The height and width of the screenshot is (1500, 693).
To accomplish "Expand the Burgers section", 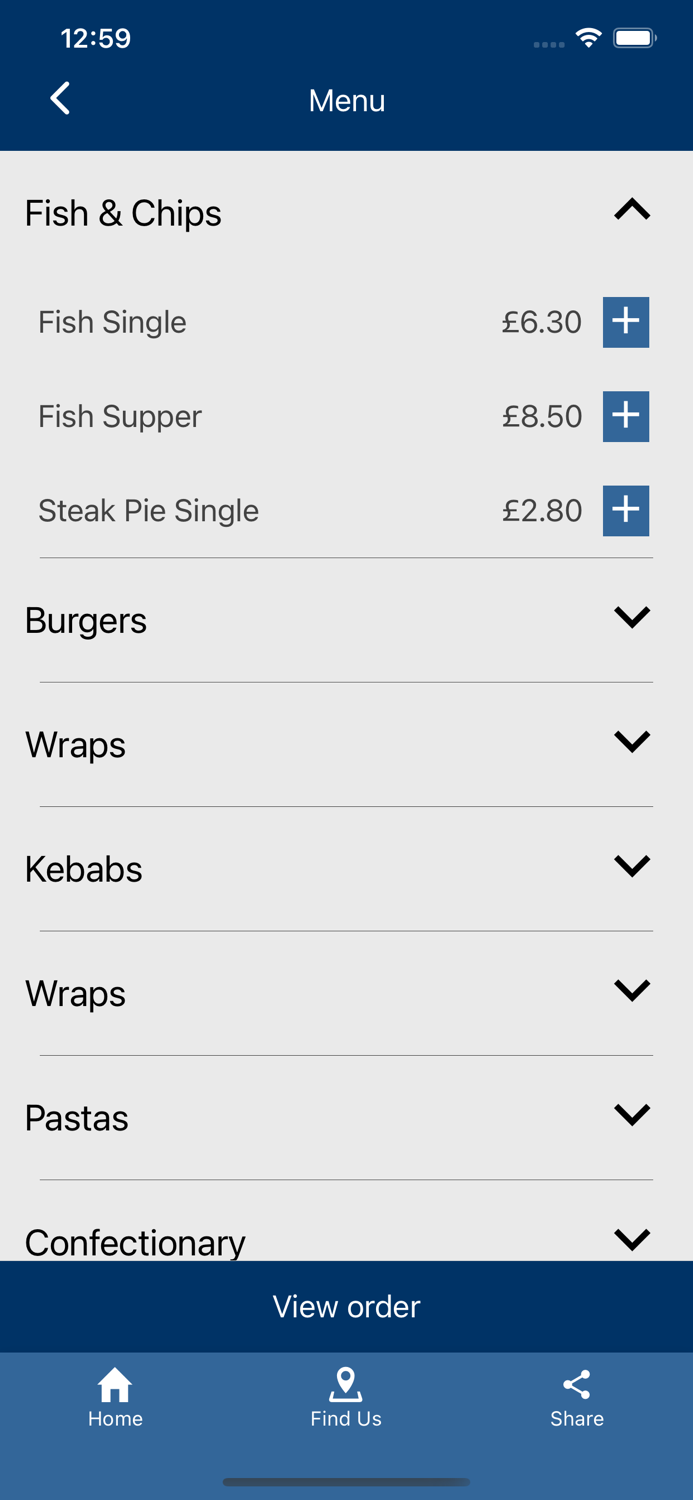I will pyautogui.click(x=632, y=618).
